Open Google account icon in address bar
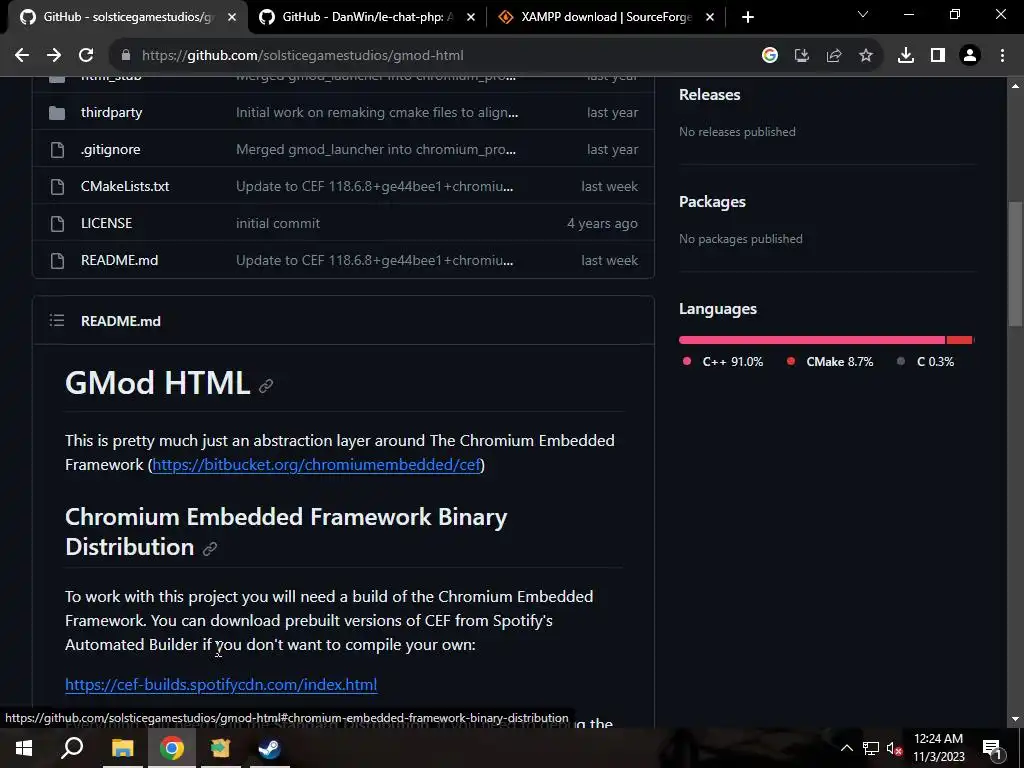 coord(769,56)
